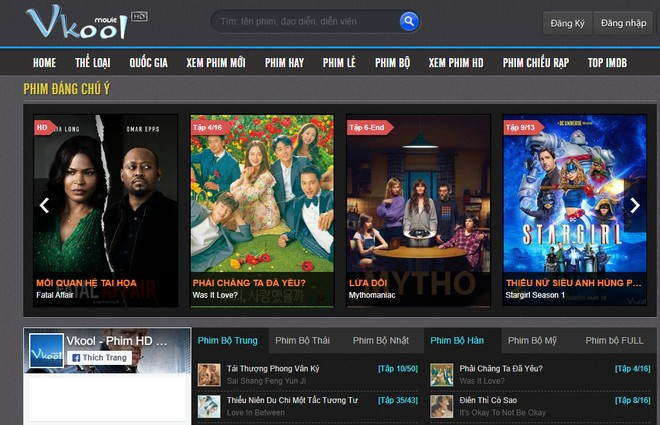660x425 pixels.
Task: Open the THỂ LOẠI menu
Action: coord(93,63)
